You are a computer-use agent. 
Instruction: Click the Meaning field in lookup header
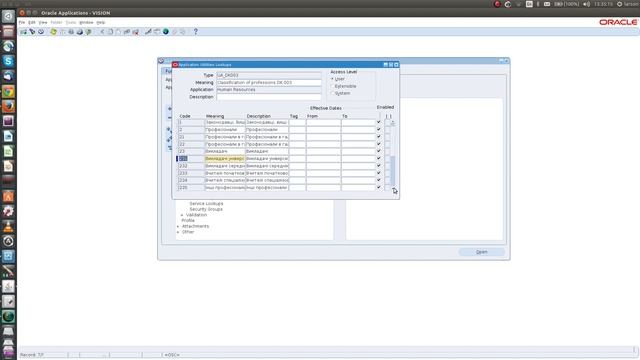269,82
